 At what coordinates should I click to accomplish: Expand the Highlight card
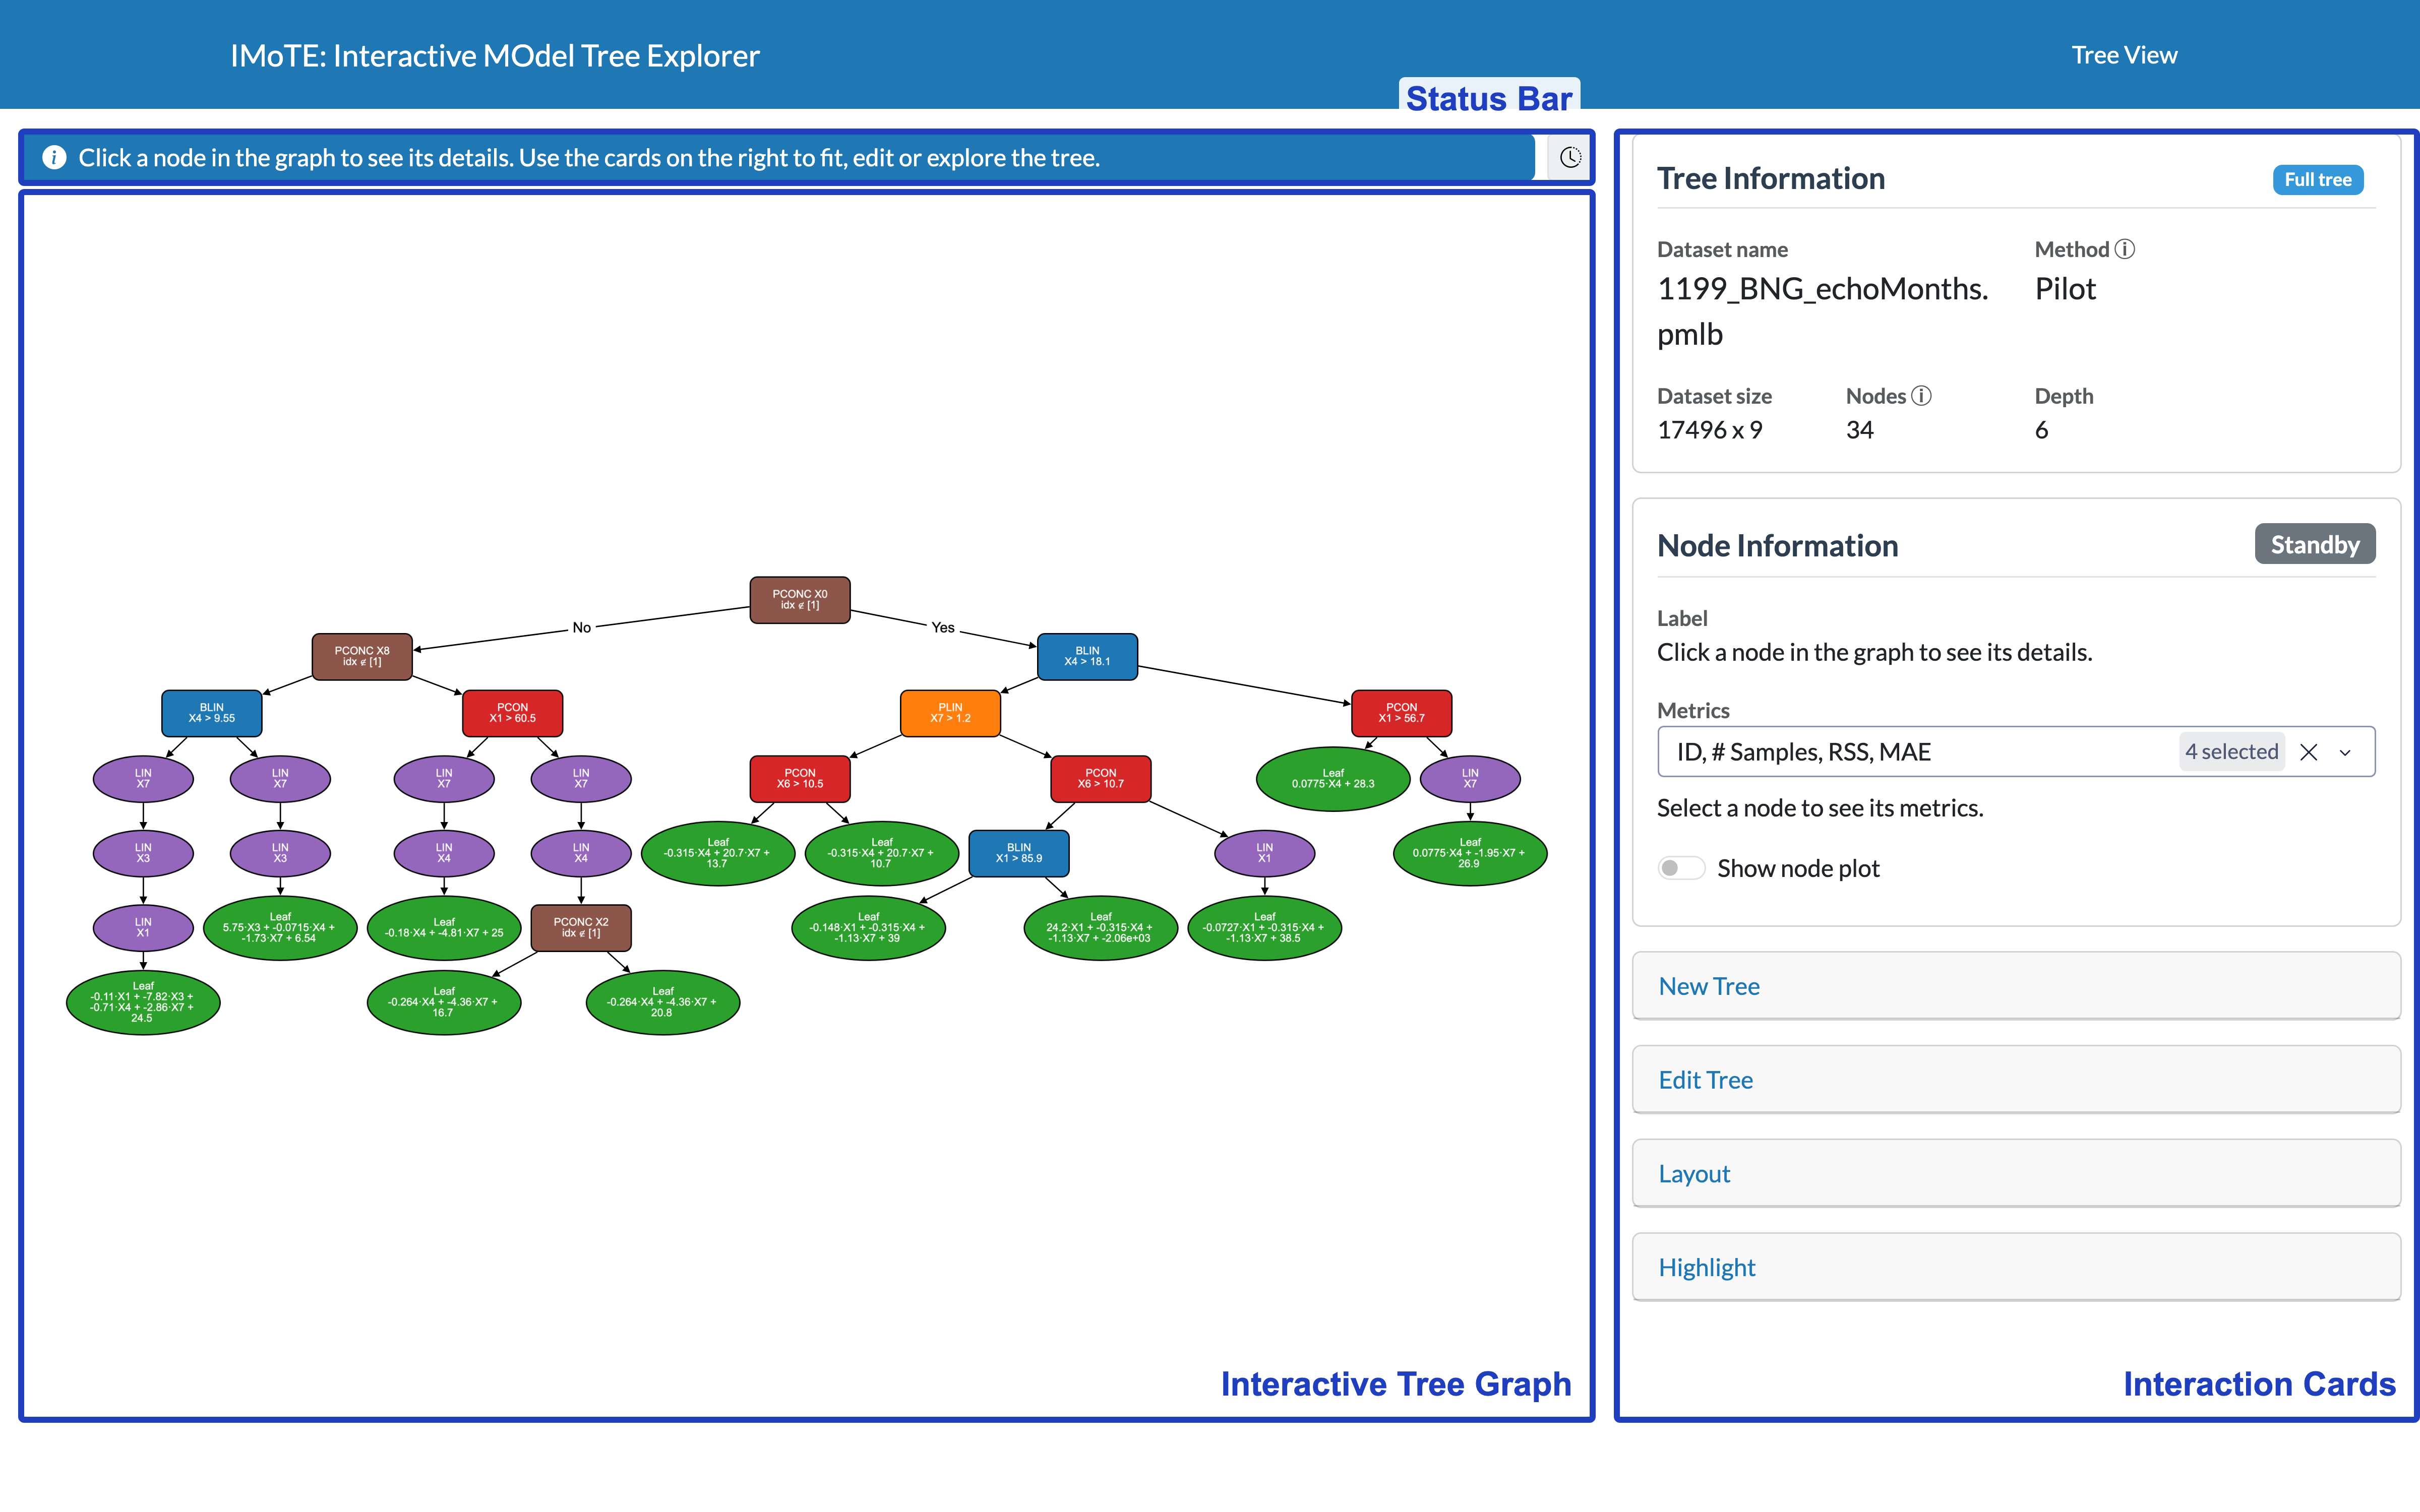(x=2016, y=1267)
